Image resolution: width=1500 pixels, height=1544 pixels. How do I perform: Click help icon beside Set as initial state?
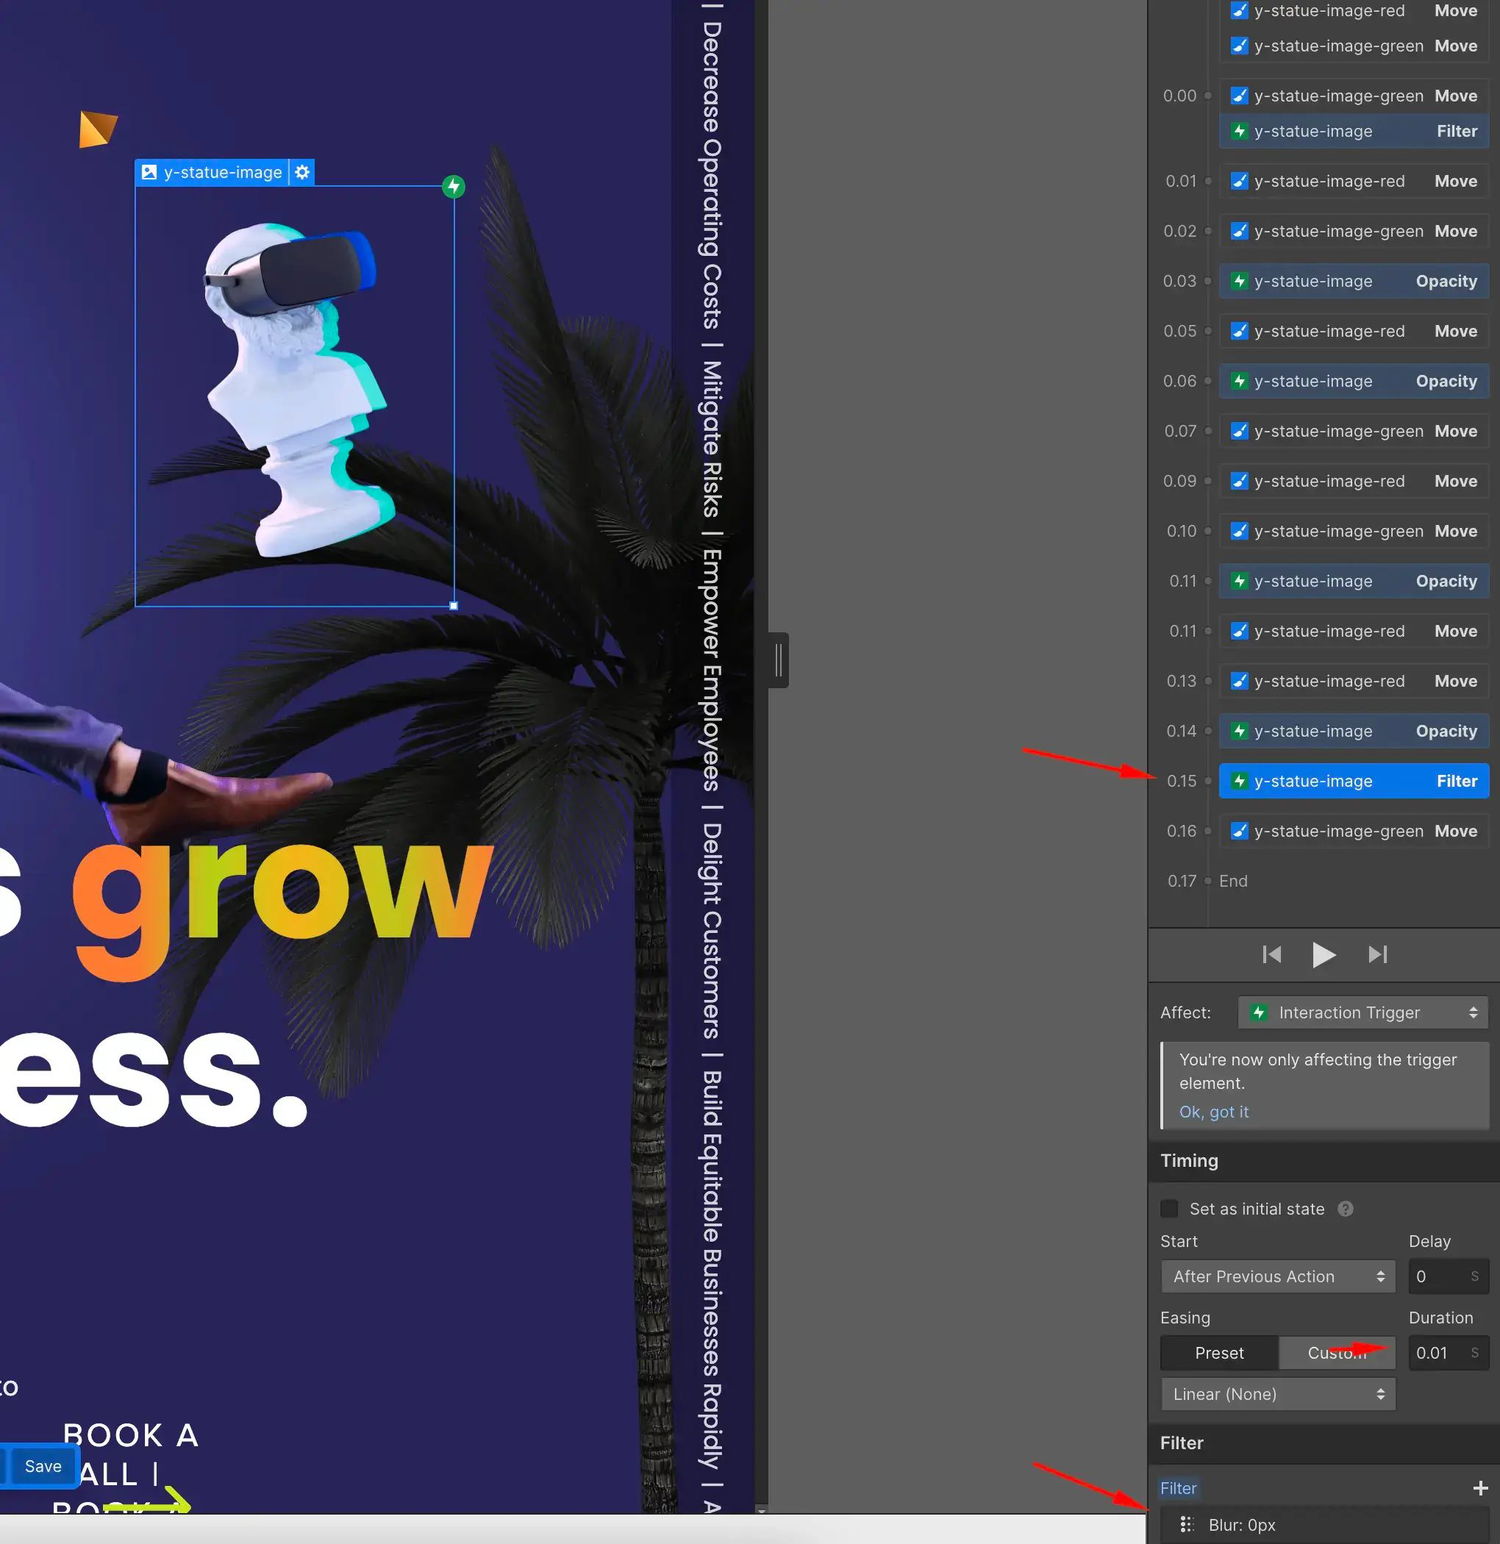point(1346,1209)
